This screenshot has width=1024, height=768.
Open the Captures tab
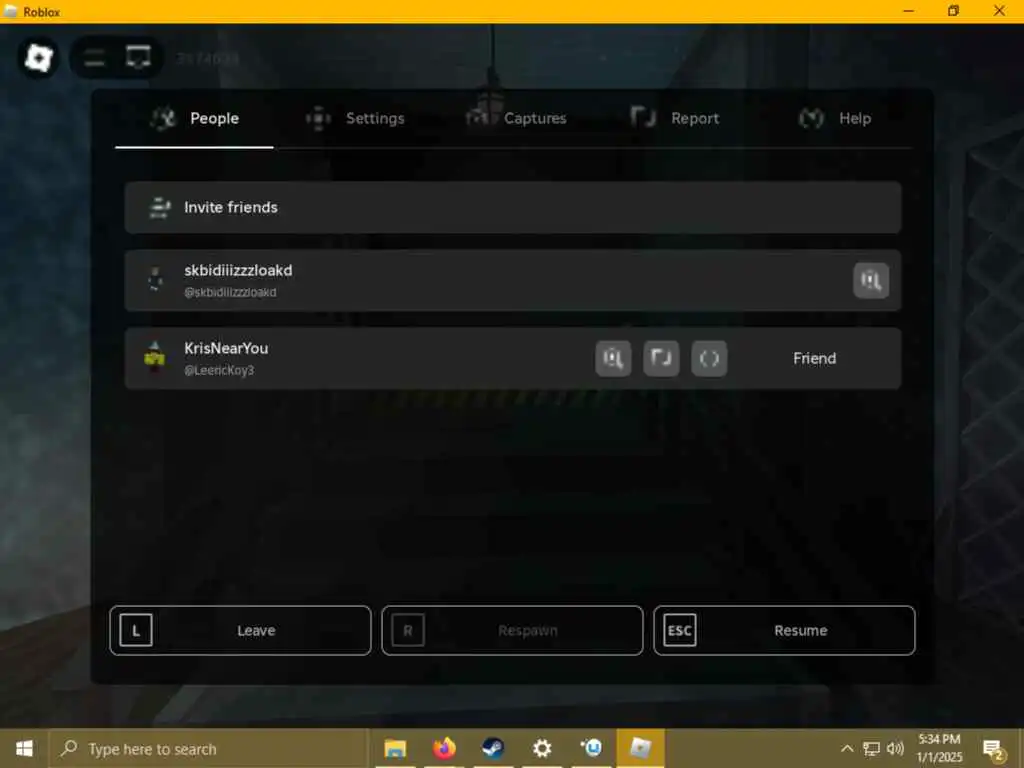tap(517, 118)
